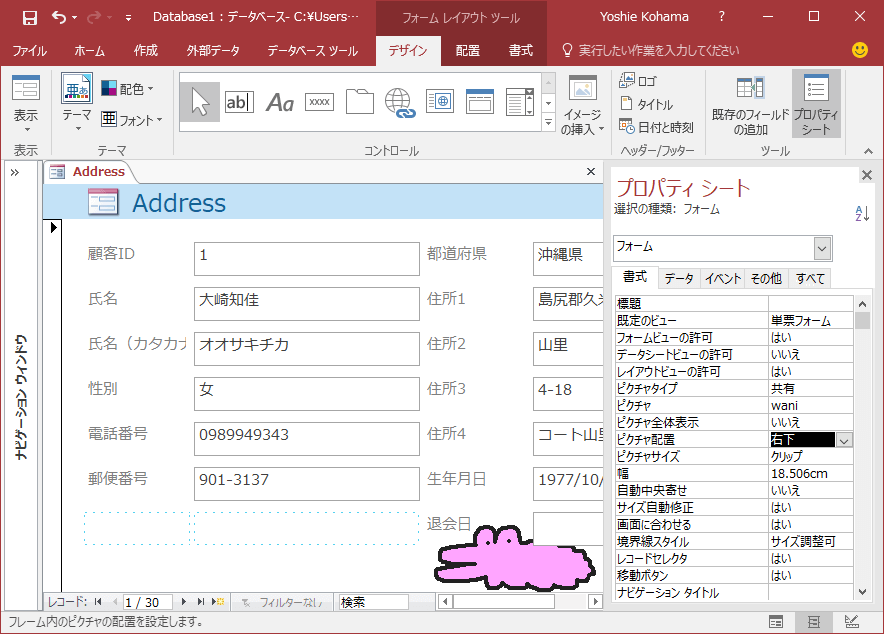Screen dimensions: 884x634
Task: Open the 配色 color scheme dropdown
Action: [x=128, y=88]
